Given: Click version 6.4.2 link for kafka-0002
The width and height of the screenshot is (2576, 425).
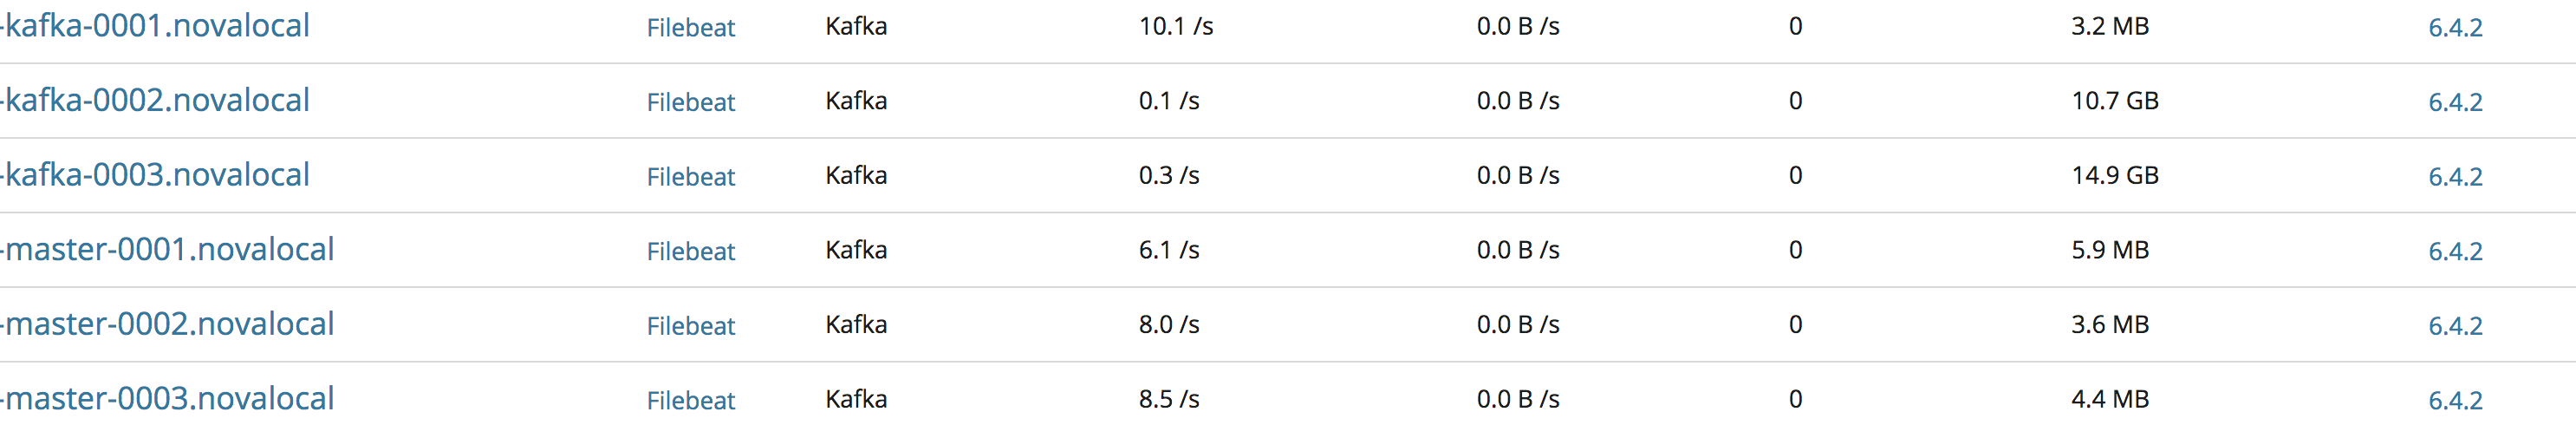Looking at the screenshot, I should [2456, 102].
